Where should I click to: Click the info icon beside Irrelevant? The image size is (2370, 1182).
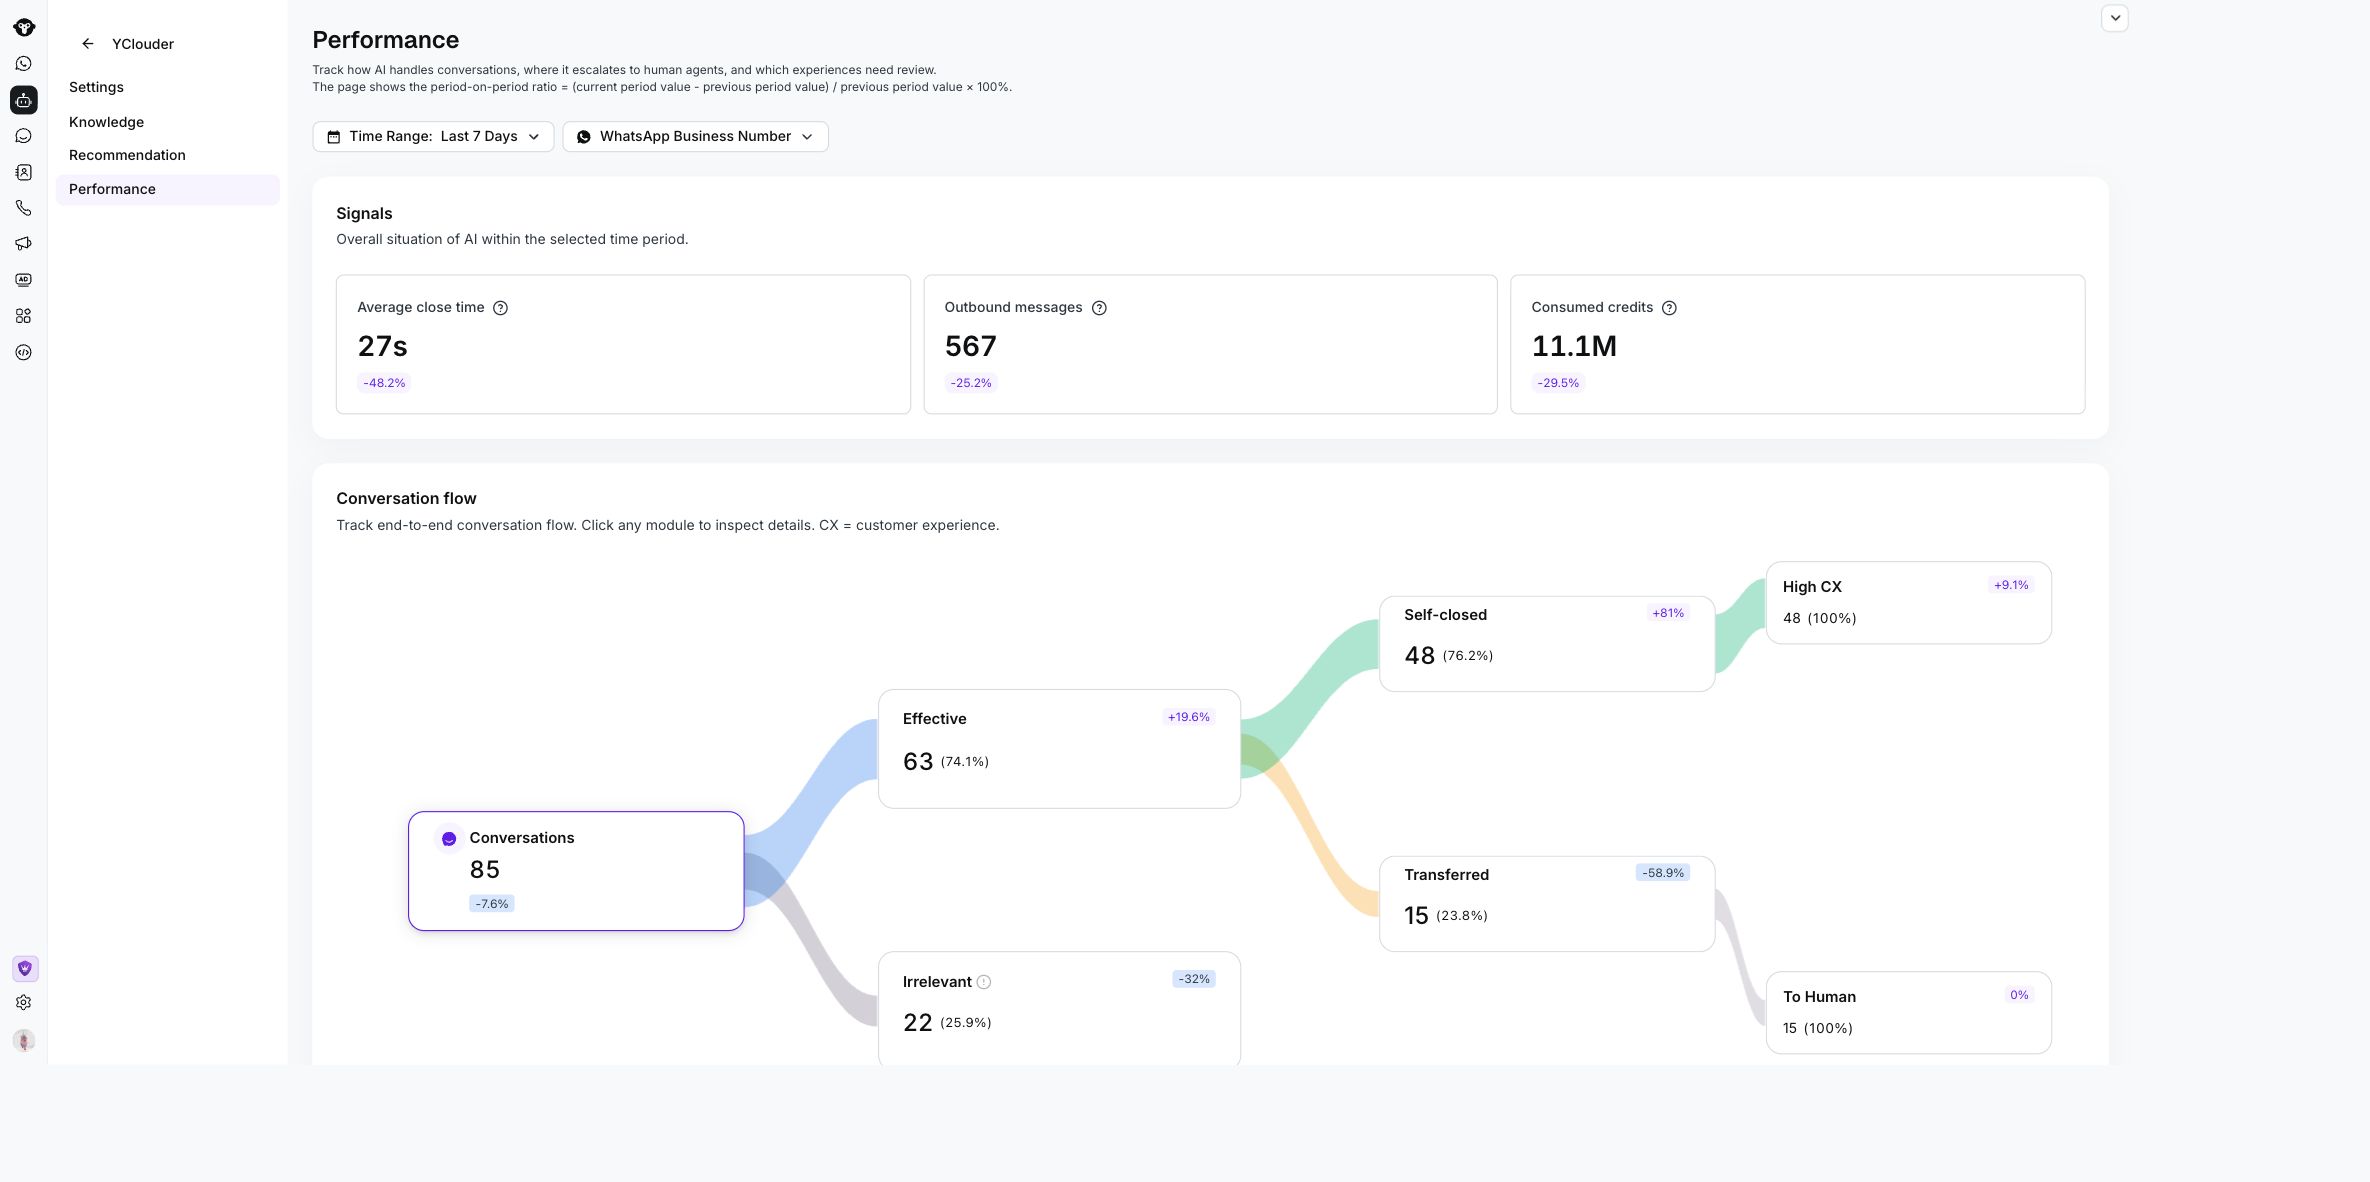coord(984,982)
